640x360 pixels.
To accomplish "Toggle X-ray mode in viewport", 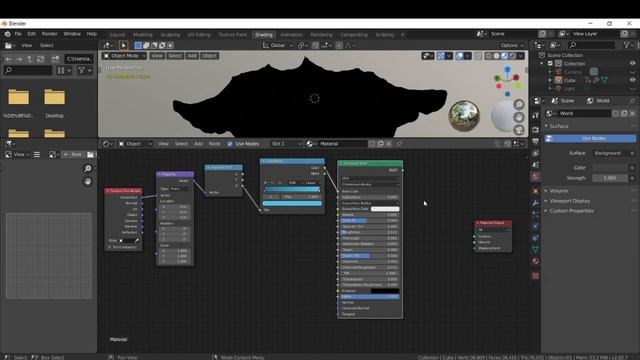I will [x=478, y=56].
